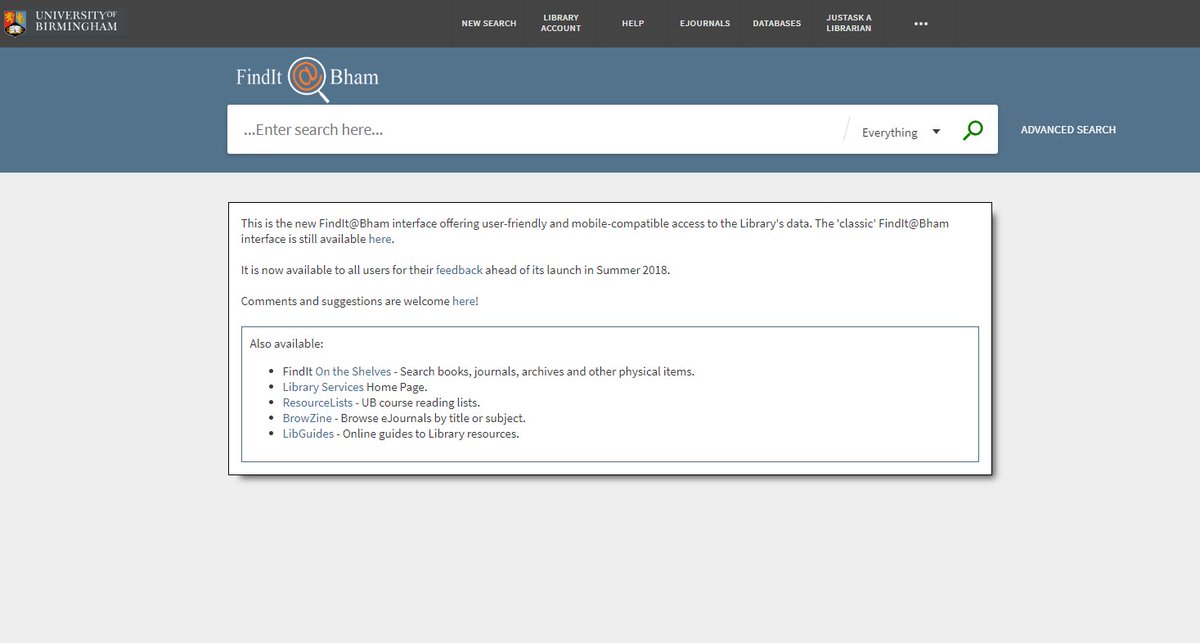
Task: Select New Search in the top menu
Action: click(488, 23)
